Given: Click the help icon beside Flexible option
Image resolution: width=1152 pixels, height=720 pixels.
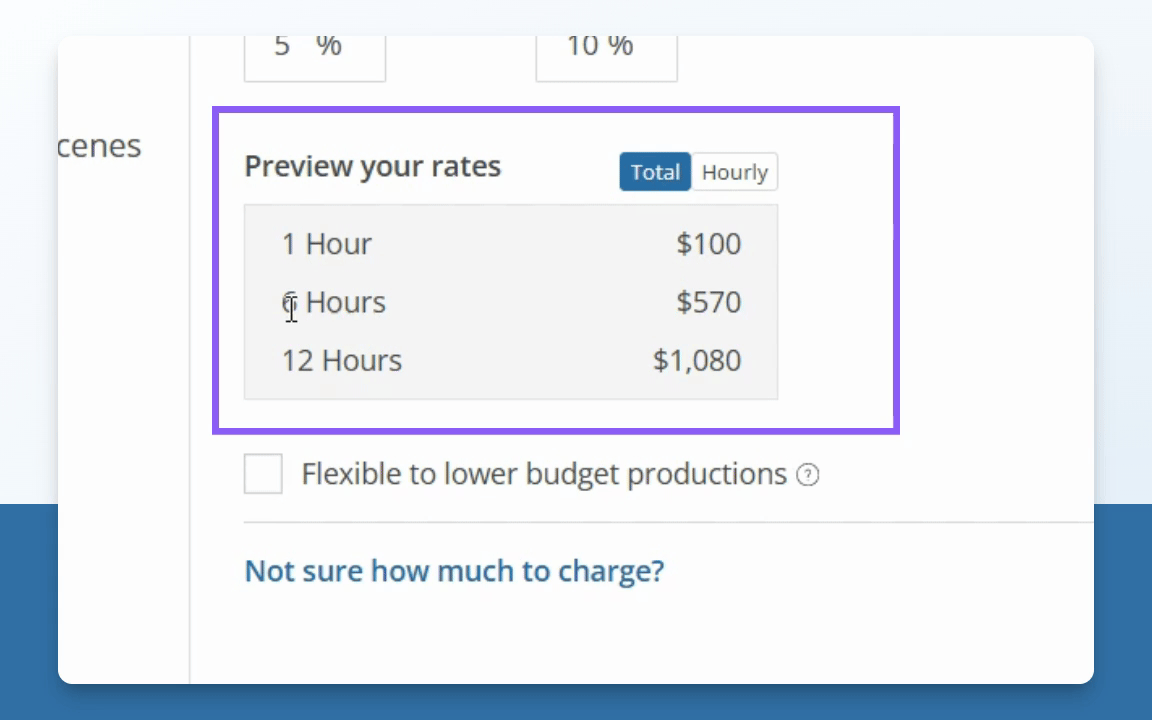Looking at the screenshot, I should click(807, 475).
